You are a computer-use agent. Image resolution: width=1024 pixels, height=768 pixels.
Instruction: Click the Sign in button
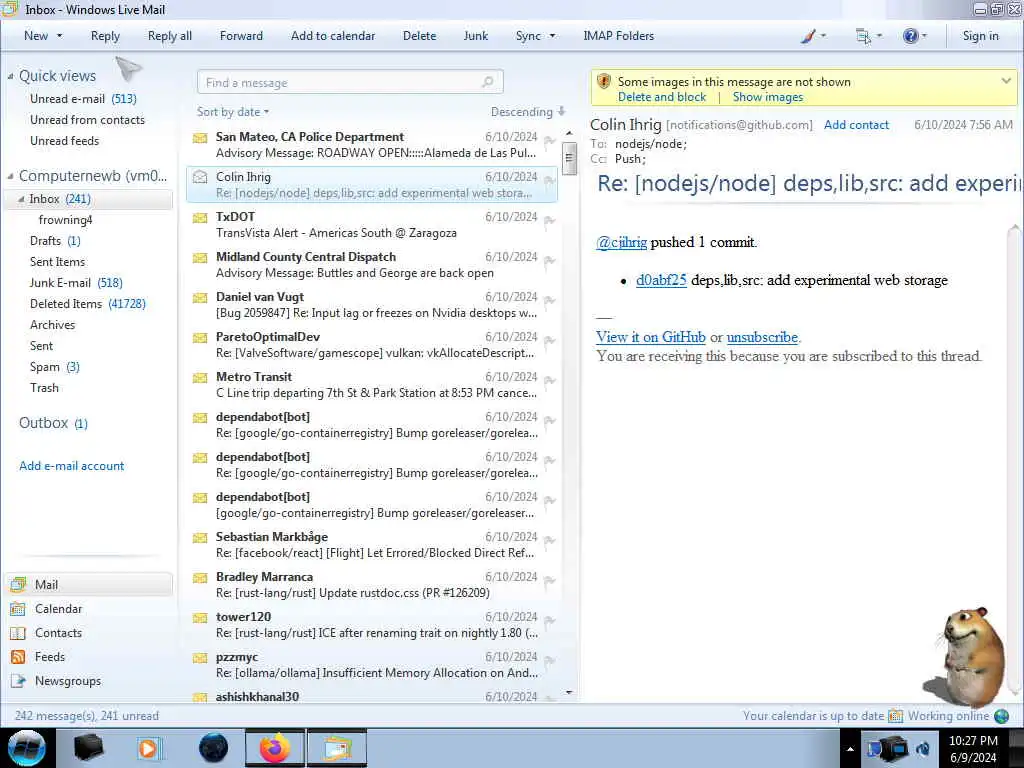tap(980, 36)
